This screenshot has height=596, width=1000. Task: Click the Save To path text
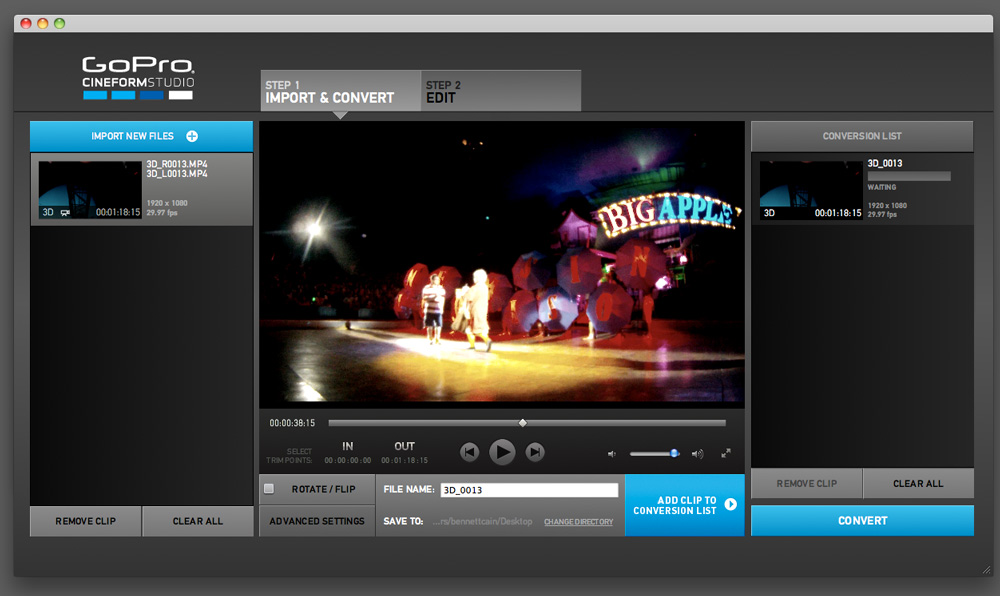pos(482,521)
